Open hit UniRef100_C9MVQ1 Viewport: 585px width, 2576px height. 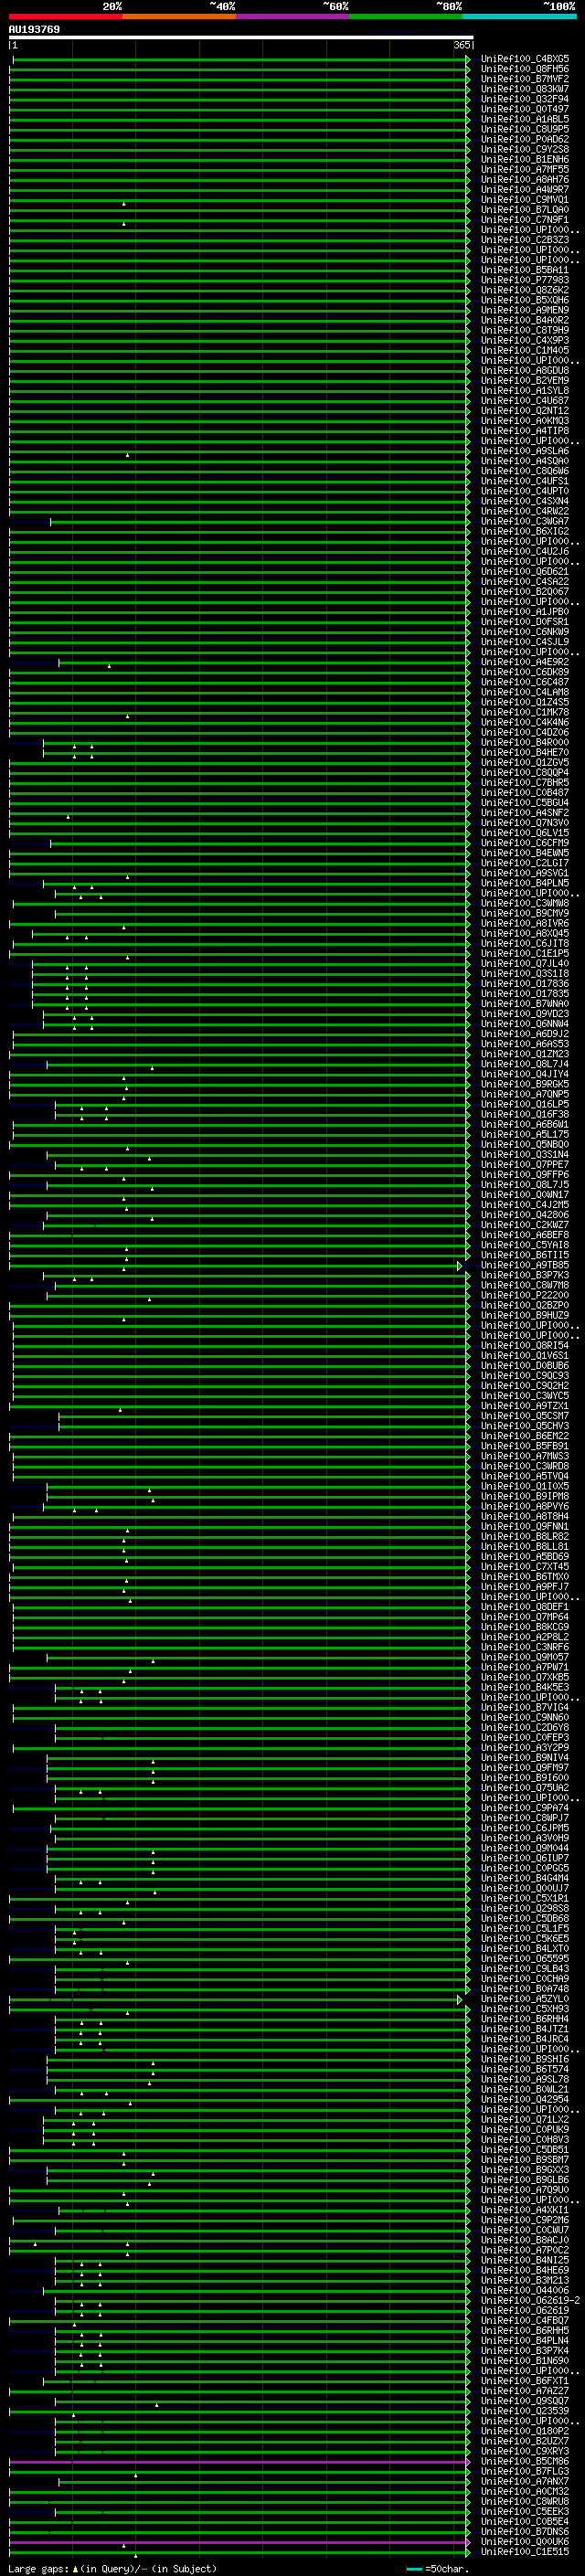point(525,200)
